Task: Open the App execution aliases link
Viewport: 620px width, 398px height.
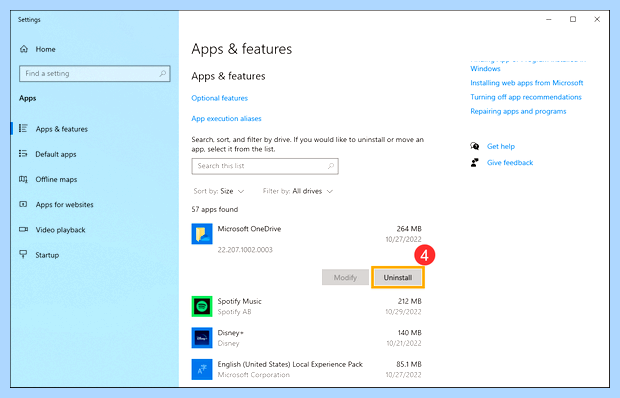Action: (226, 119)
